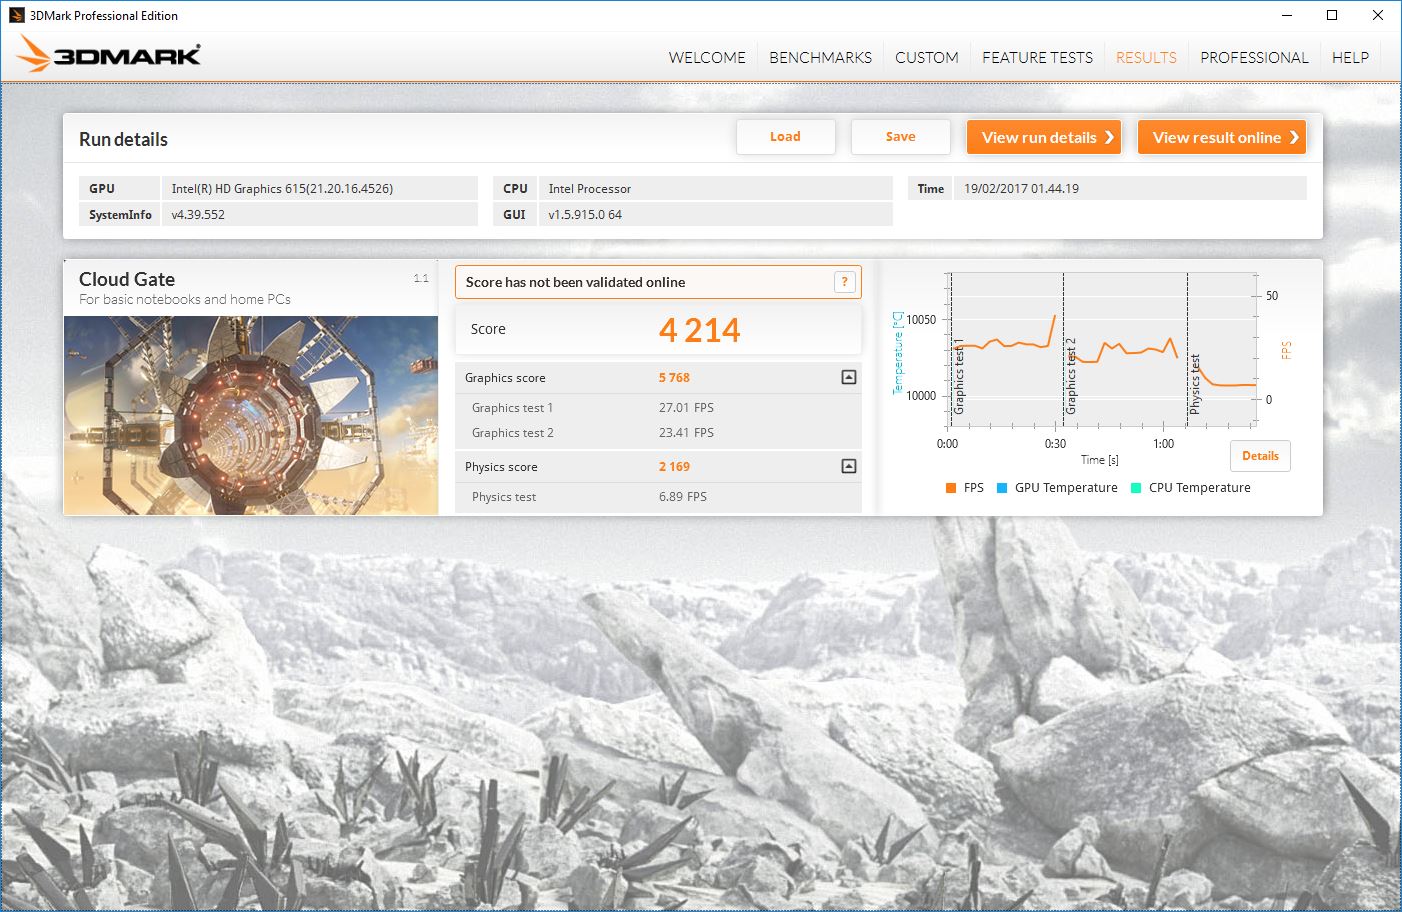Click the Cloud Gate preview thumbnail
This screenshot has width=1402, height=912.
point(251,415)
